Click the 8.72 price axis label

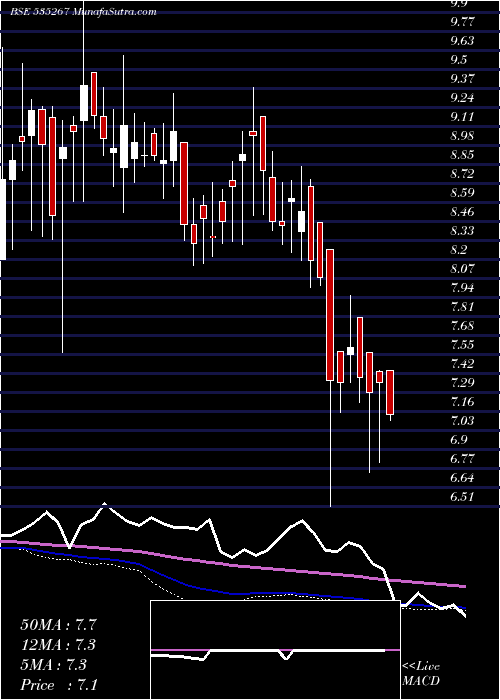coord(462,174)
